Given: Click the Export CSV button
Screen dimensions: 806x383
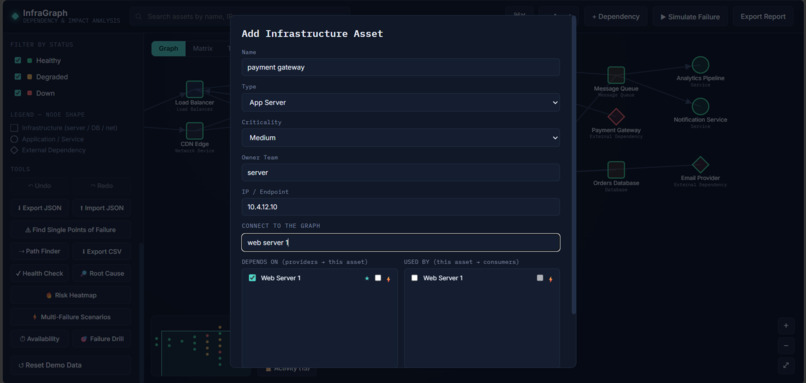Looking at the screenshot, I should (101, 251).
